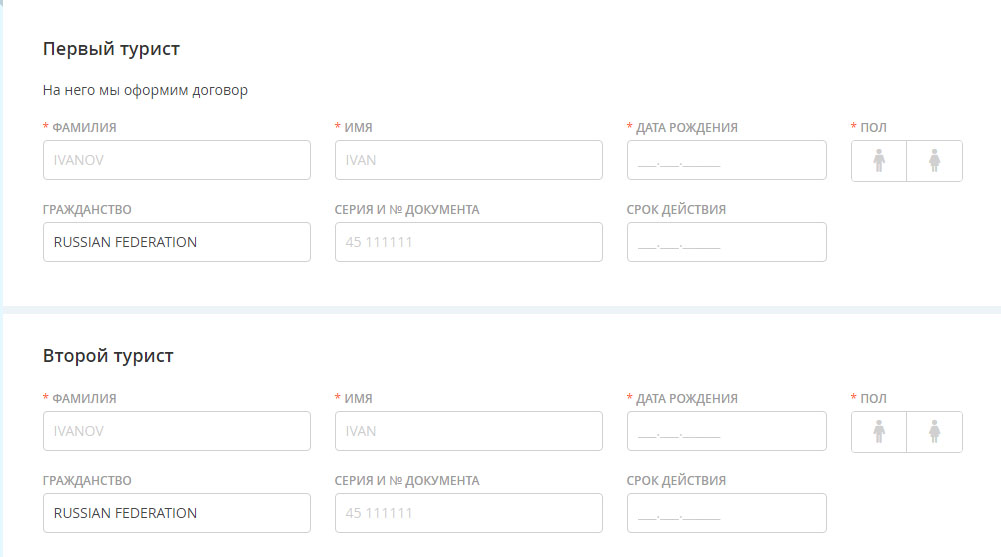Screen dimensions: 1001x557
Task: Click the 'Второй турист' section heading
Action: click(108, 356)
